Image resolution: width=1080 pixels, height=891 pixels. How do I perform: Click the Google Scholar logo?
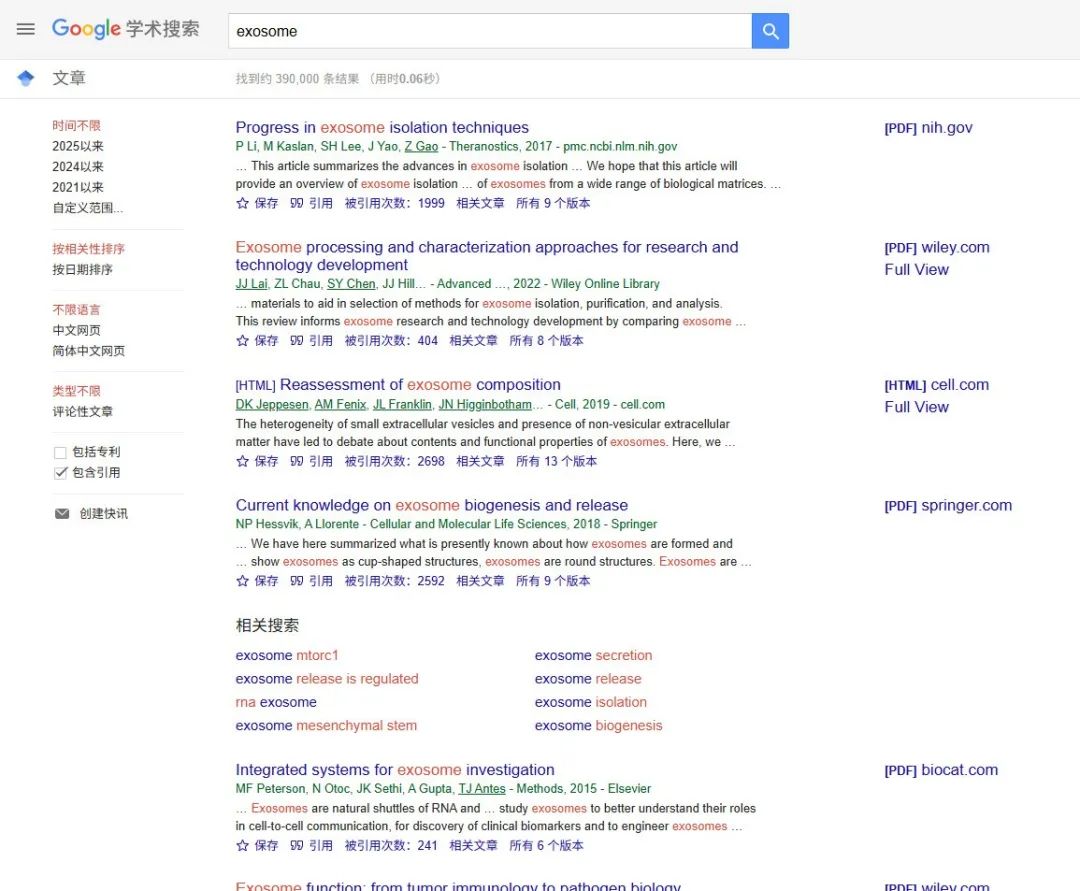click(x=125, y=29)
